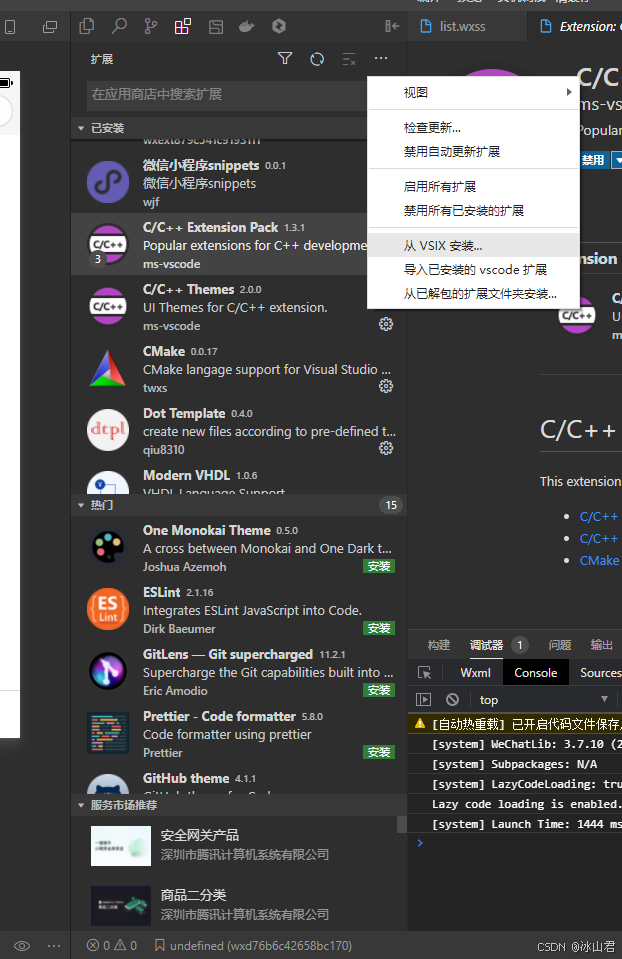The height and width of the screenshot is (959, 622).
Task: Click the phone device icon at top left
Action: 10,26
